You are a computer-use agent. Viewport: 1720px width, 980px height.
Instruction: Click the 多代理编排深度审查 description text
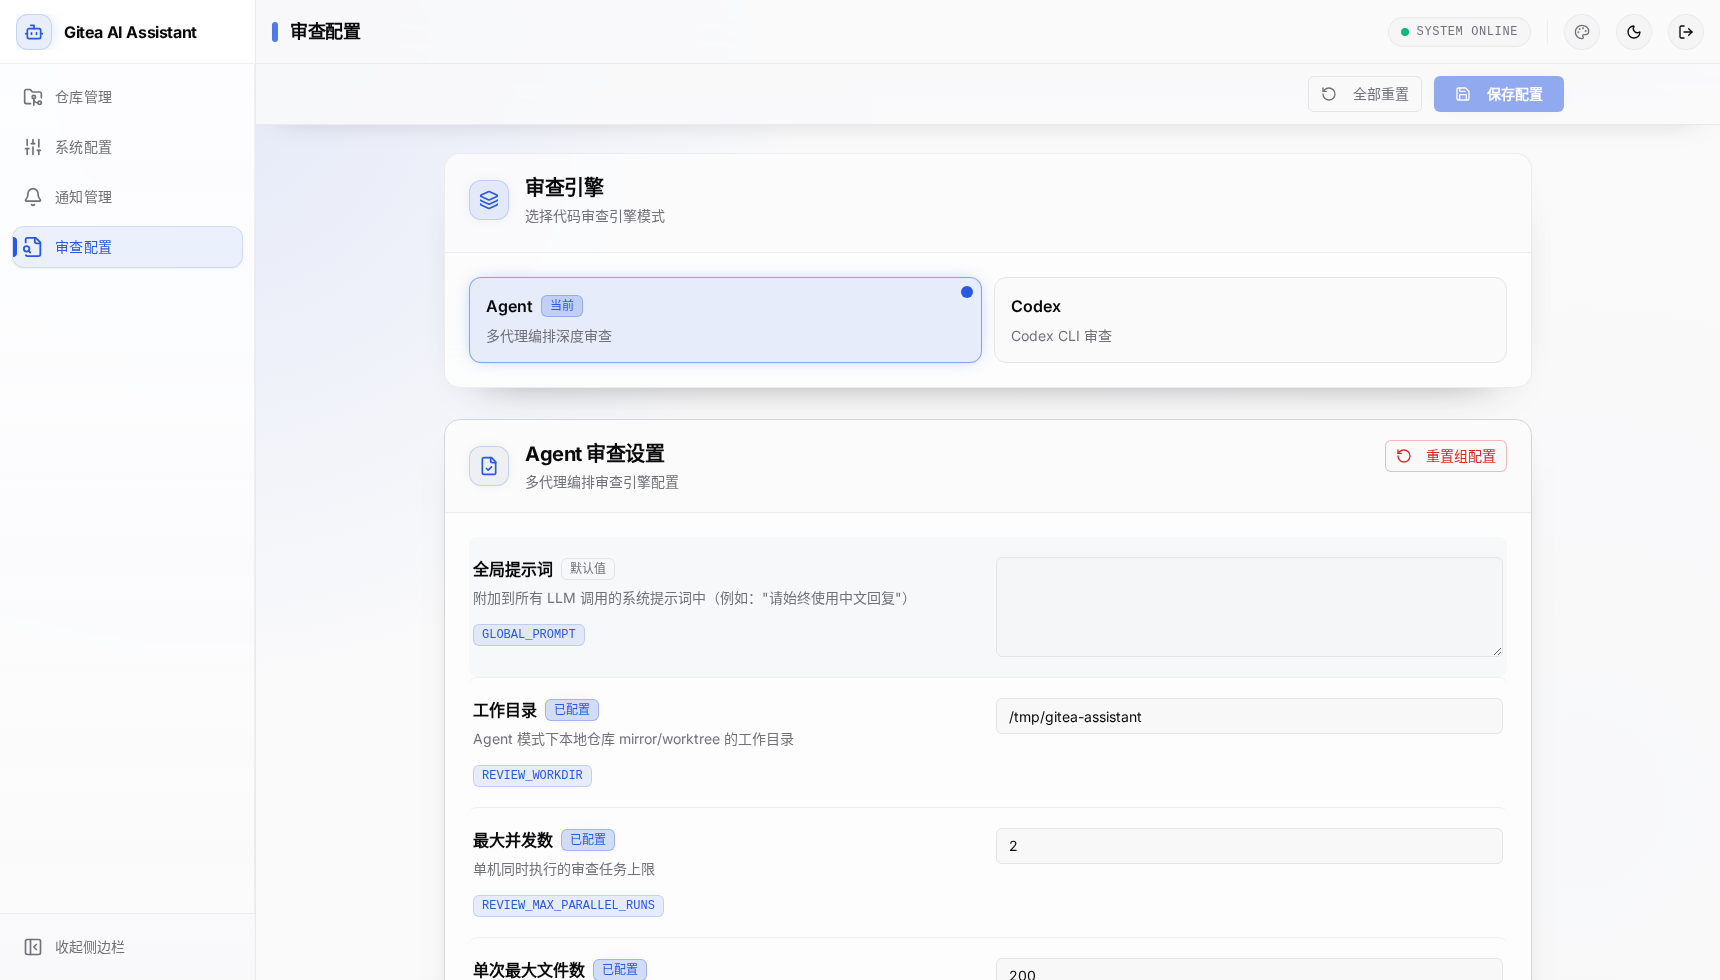[x=549, y=336]
